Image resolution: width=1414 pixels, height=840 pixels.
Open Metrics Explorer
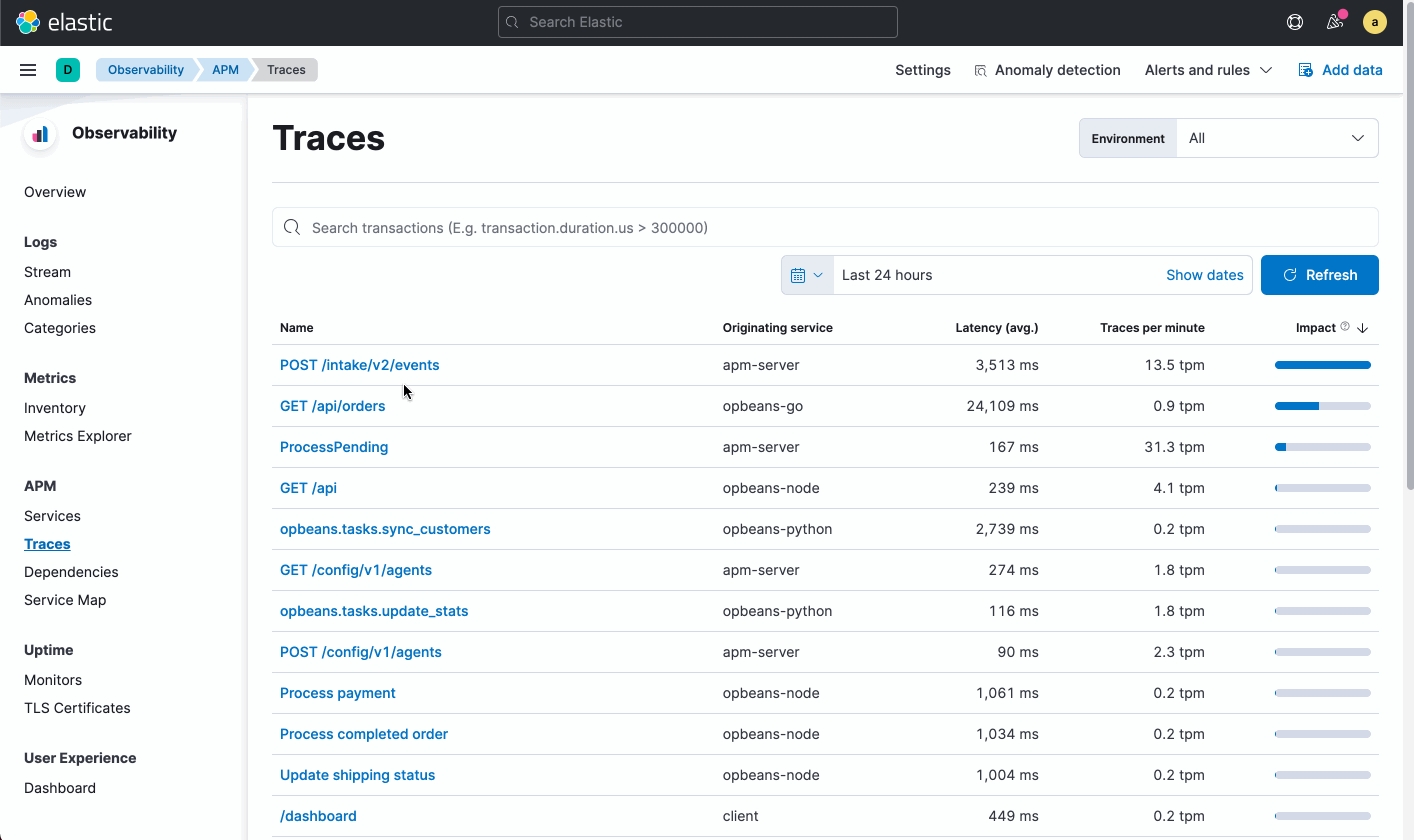[x=78, y=436]
